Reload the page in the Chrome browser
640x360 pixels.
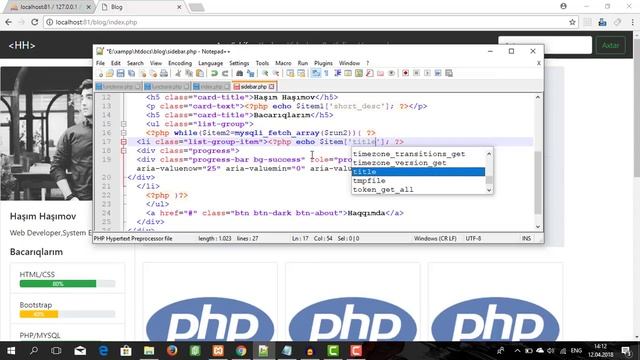coord(35,22)
